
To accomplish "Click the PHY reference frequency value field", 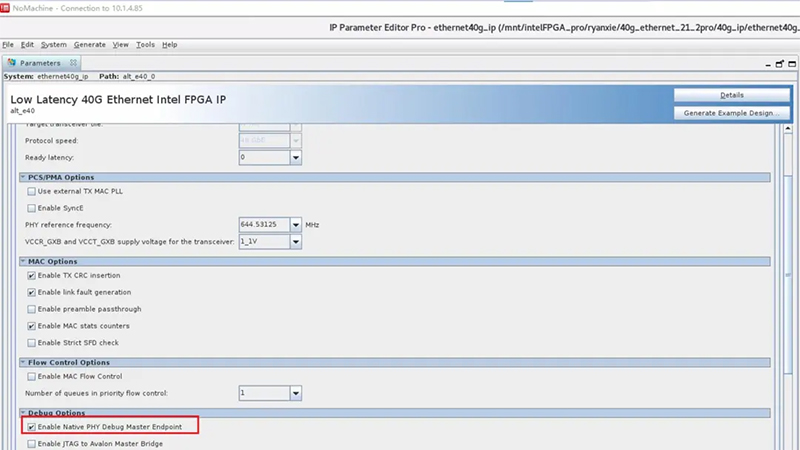I will tap(264, 224).
